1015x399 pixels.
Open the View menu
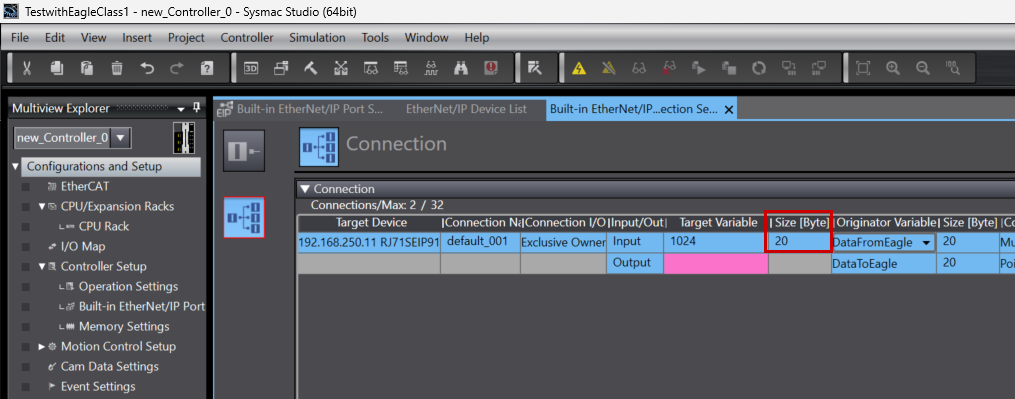[94, 38]
